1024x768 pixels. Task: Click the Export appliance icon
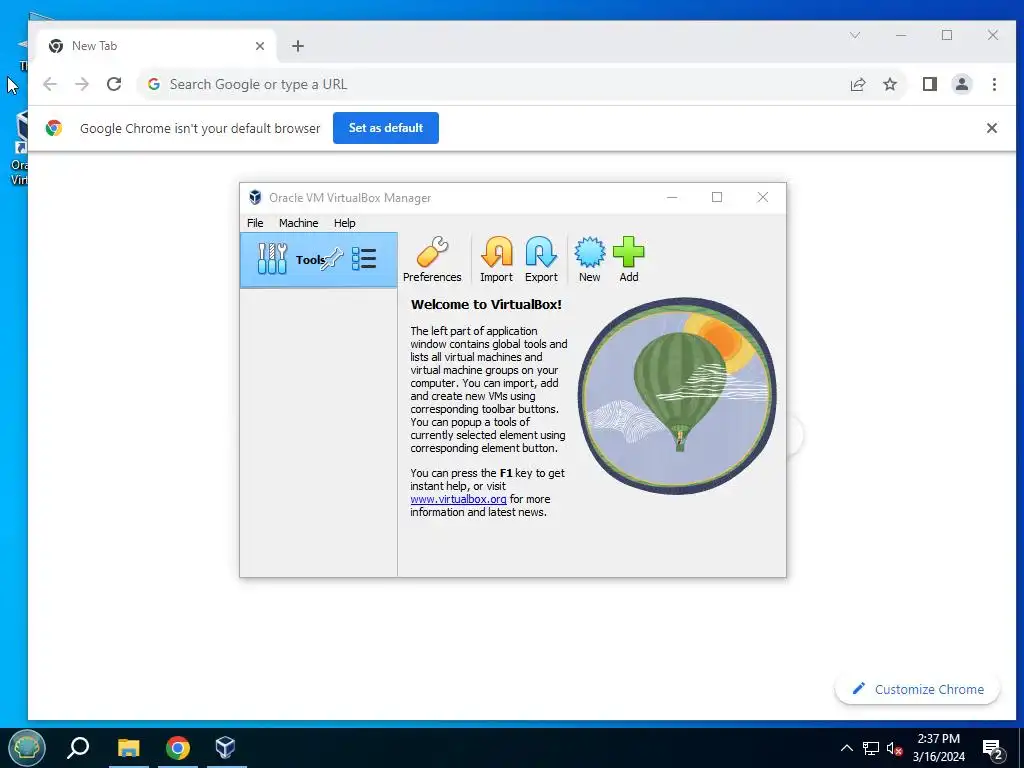click(541, 259)
